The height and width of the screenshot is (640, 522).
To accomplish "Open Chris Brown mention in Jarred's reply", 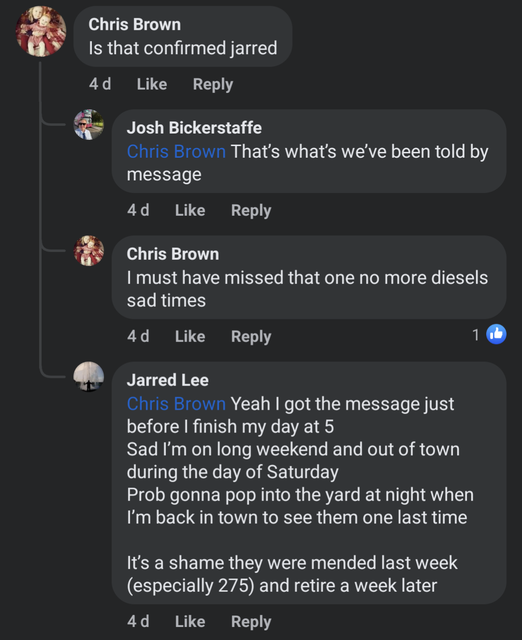I will point(176,404).
